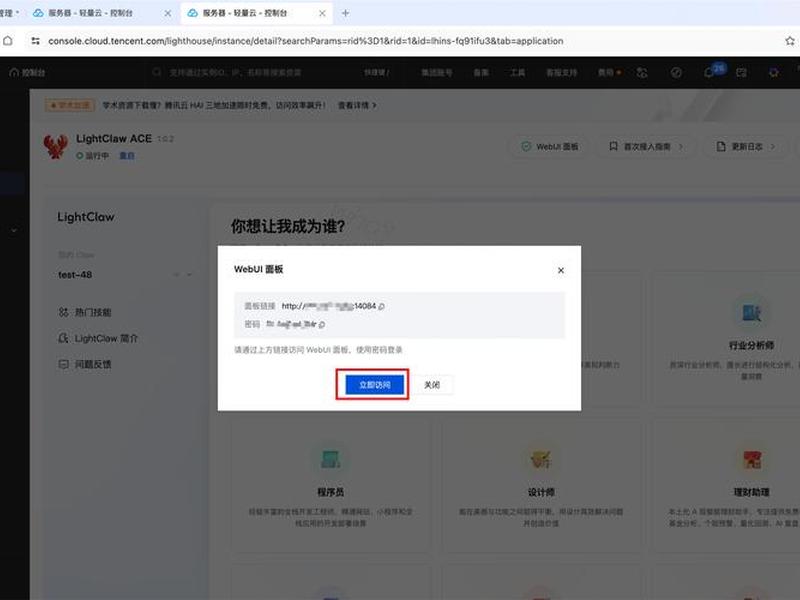Image resolution: width=800 pixels, height=600 pixels.
Task: Copy the password using its copy icon
Action: click(x=322, y=324)
